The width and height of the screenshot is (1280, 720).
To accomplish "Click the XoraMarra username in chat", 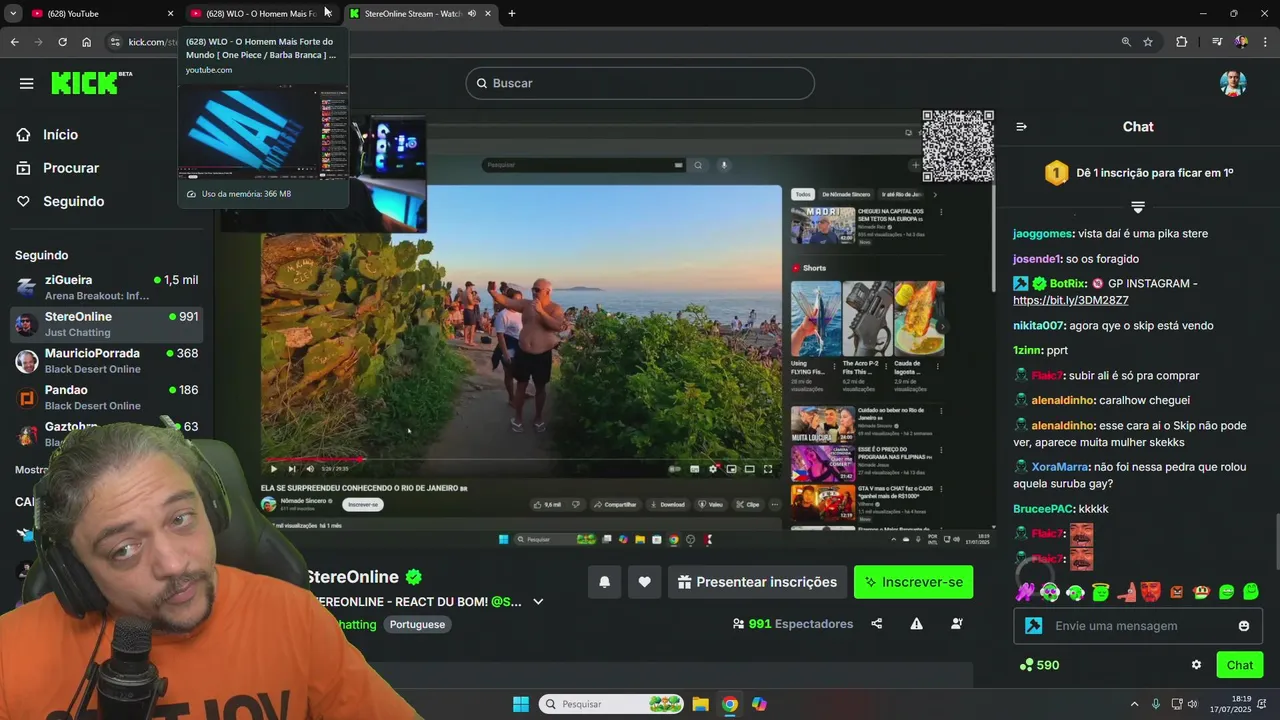I will pyautogui.click(x=1060, y=467).
